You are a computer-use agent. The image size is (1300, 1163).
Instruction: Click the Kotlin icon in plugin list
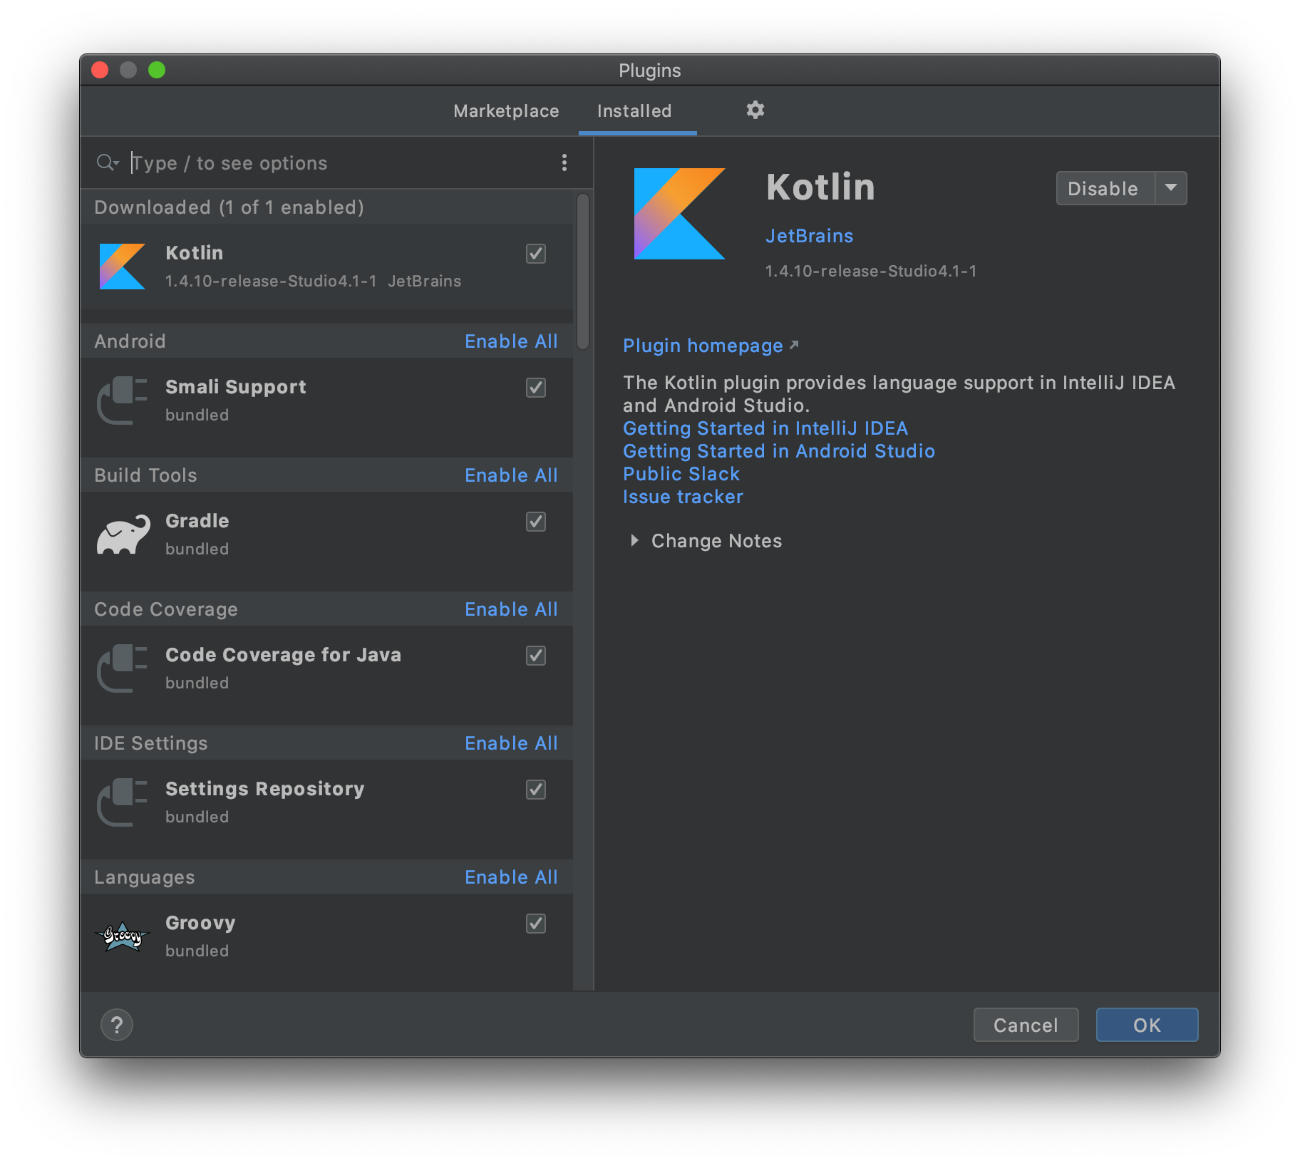click(x=122, y=266)
